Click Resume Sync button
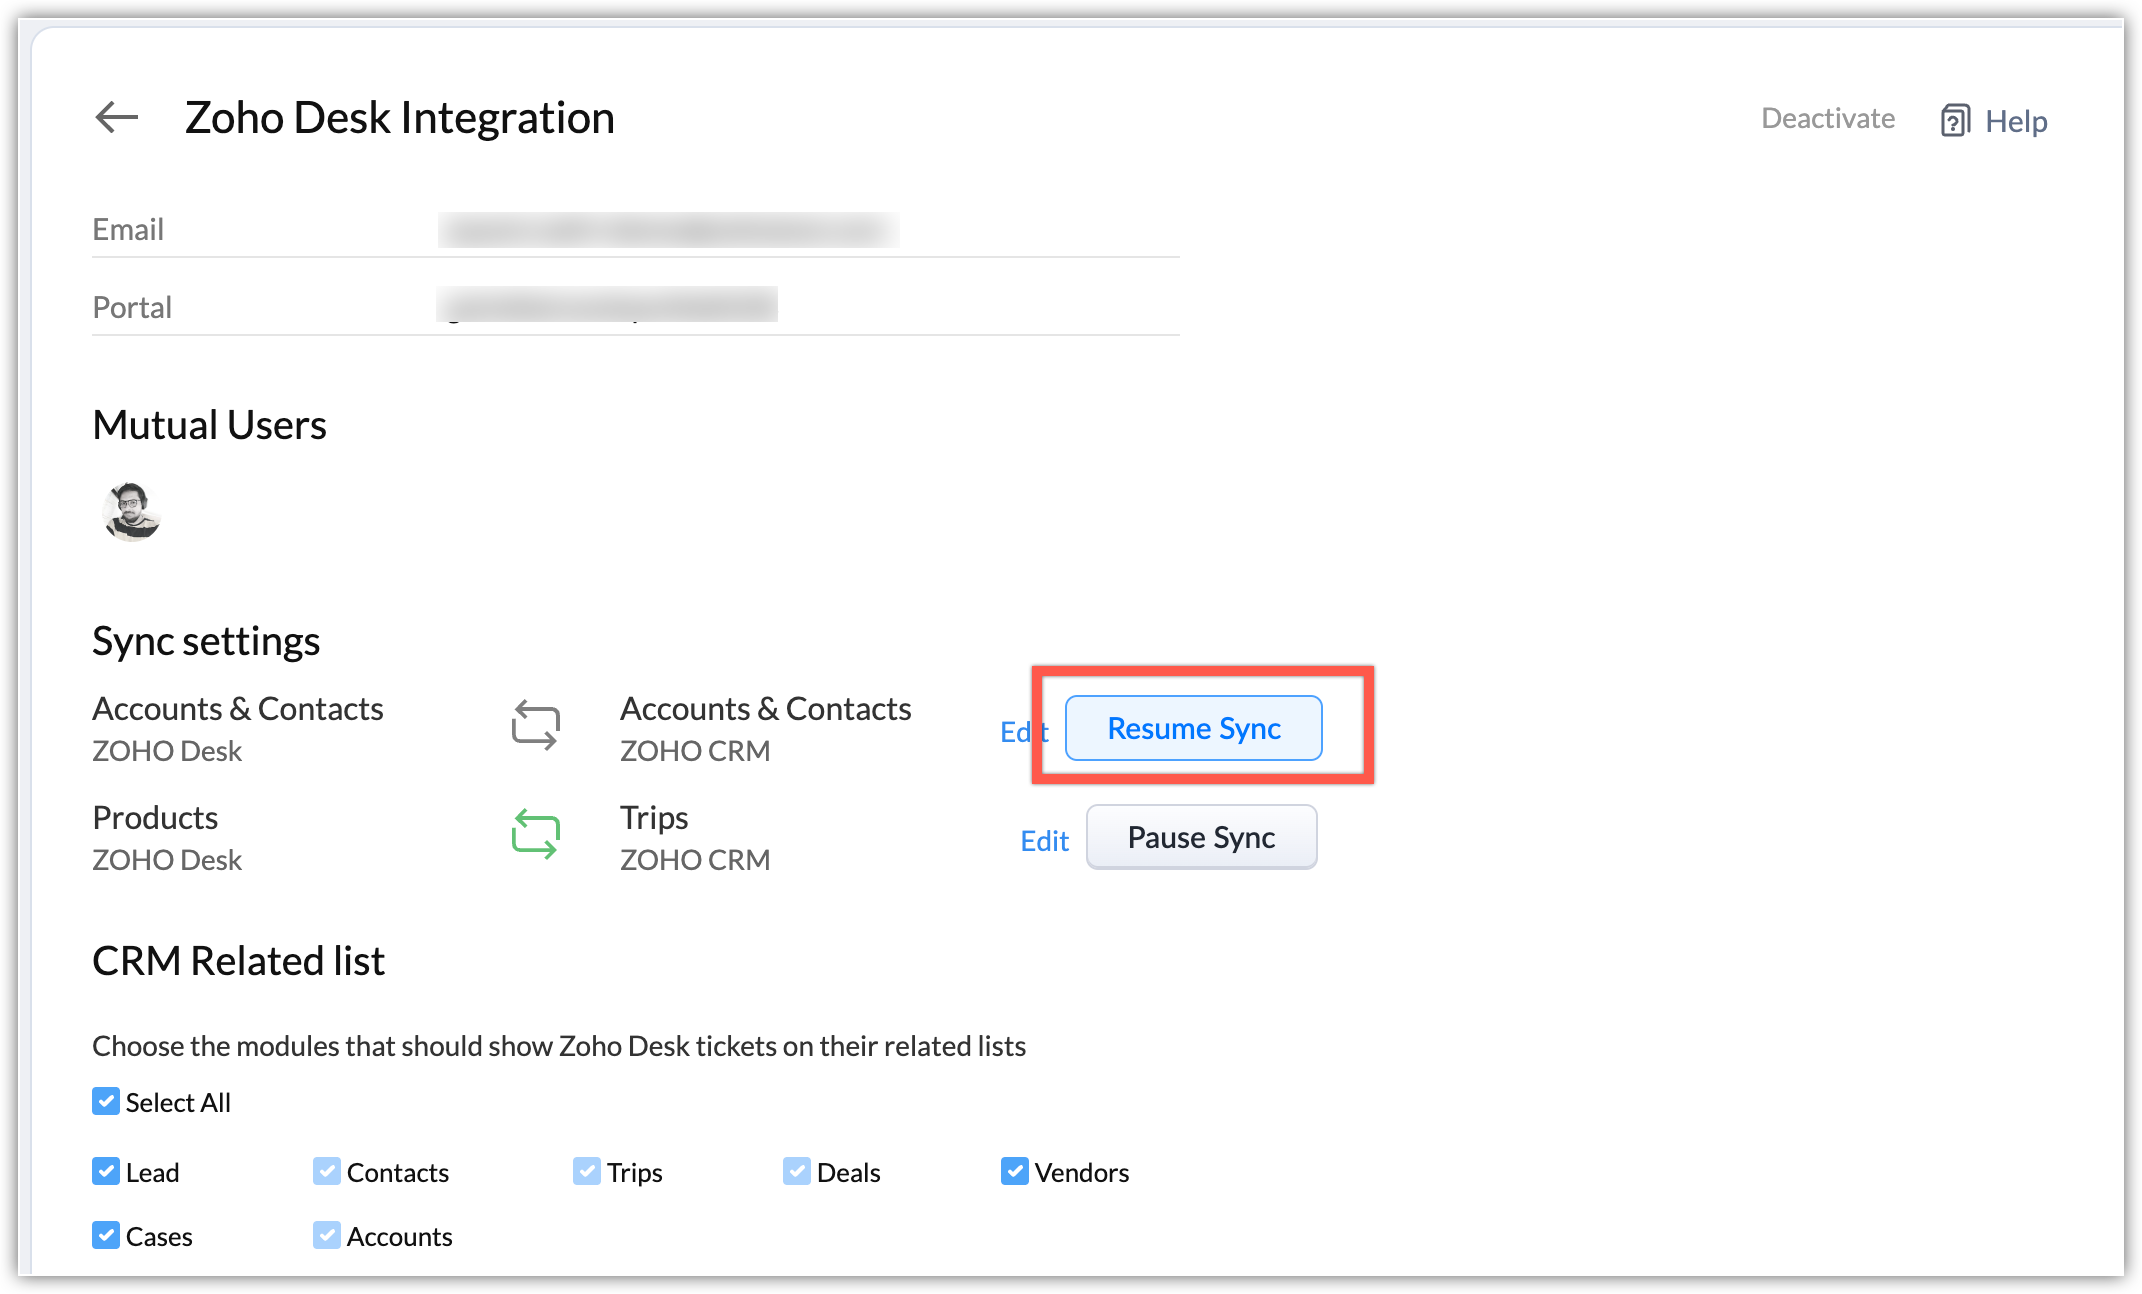This screenshot has height=1294, width=2142. tap(1193, 729)
